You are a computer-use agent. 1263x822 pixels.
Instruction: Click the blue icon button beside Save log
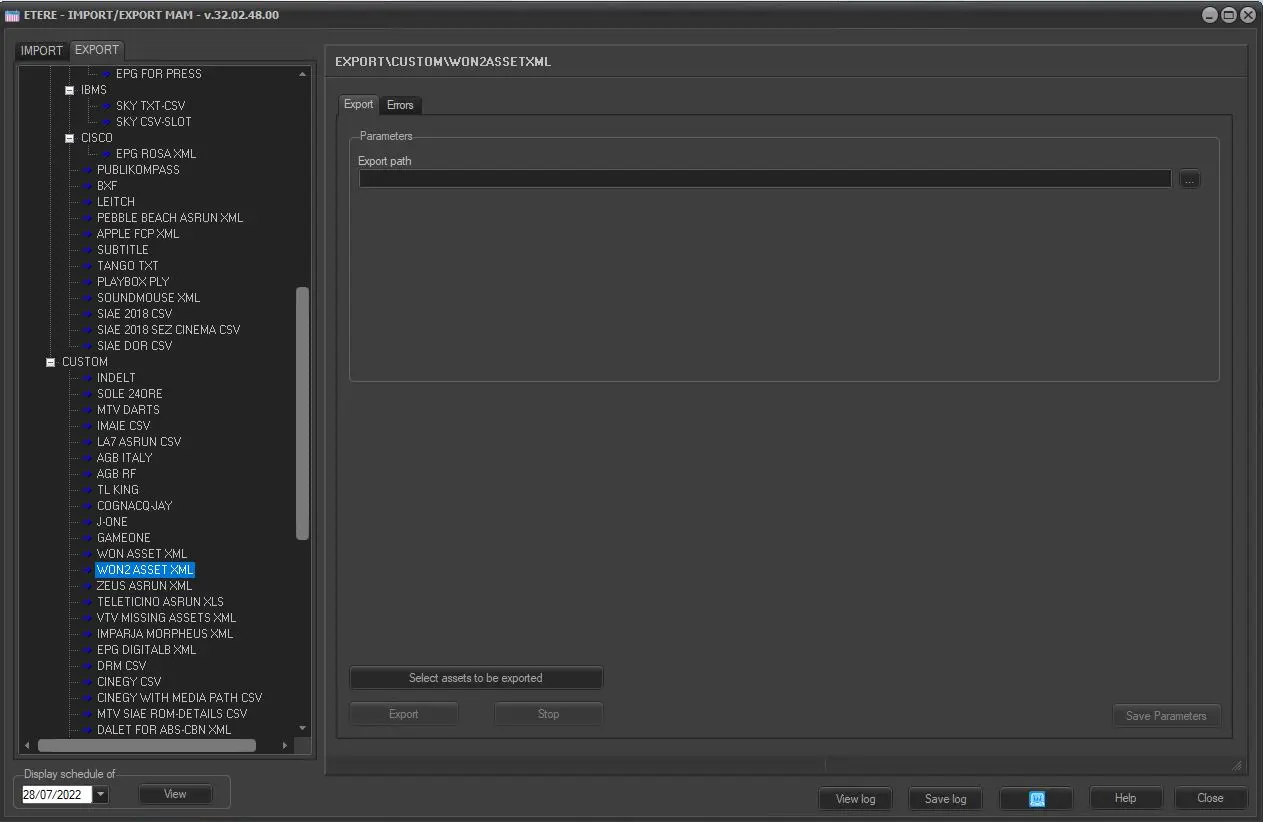click(1036, 798)
